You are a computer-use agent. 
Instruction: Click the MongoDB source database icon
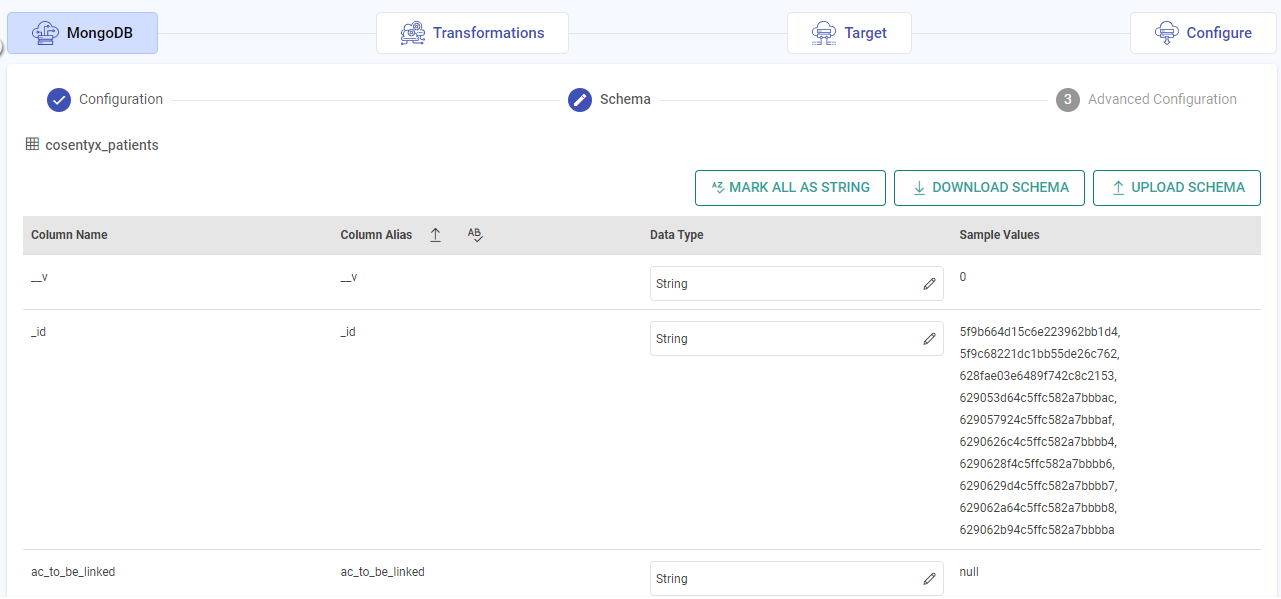pos(45,33)
